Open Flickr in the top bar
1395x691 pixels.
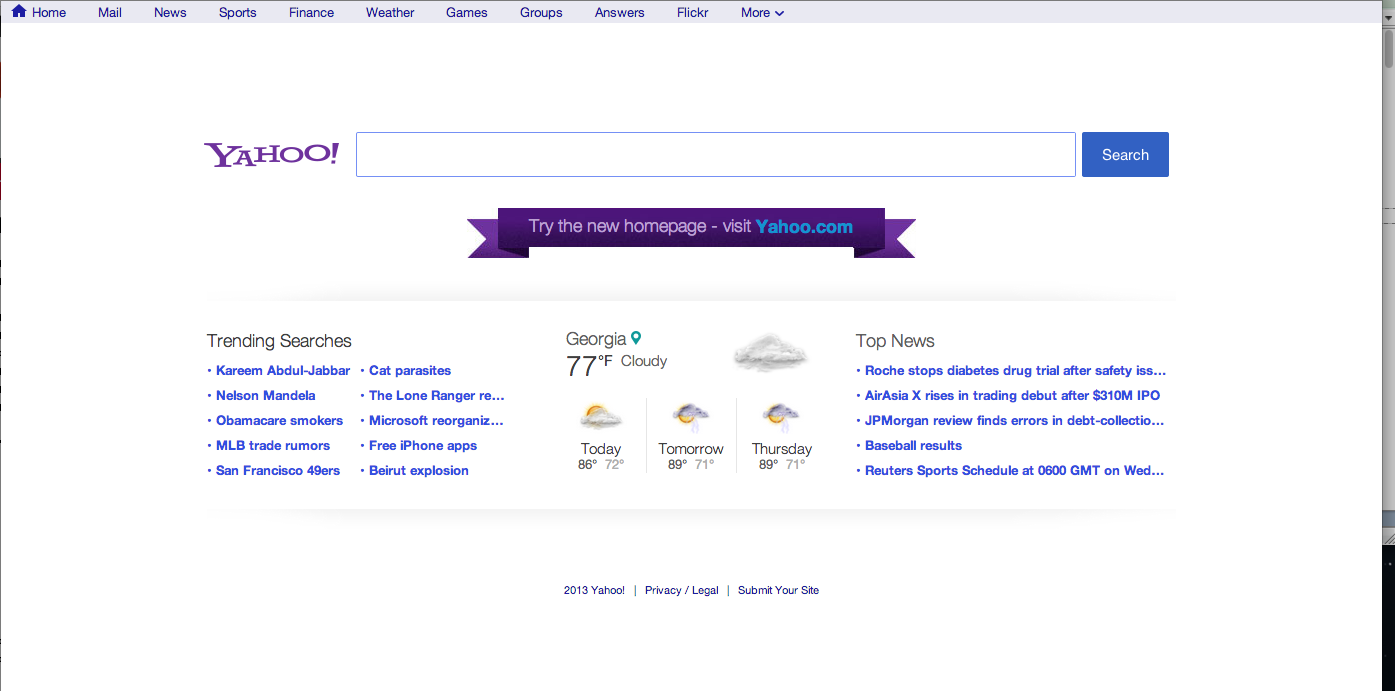coord(692,13)
